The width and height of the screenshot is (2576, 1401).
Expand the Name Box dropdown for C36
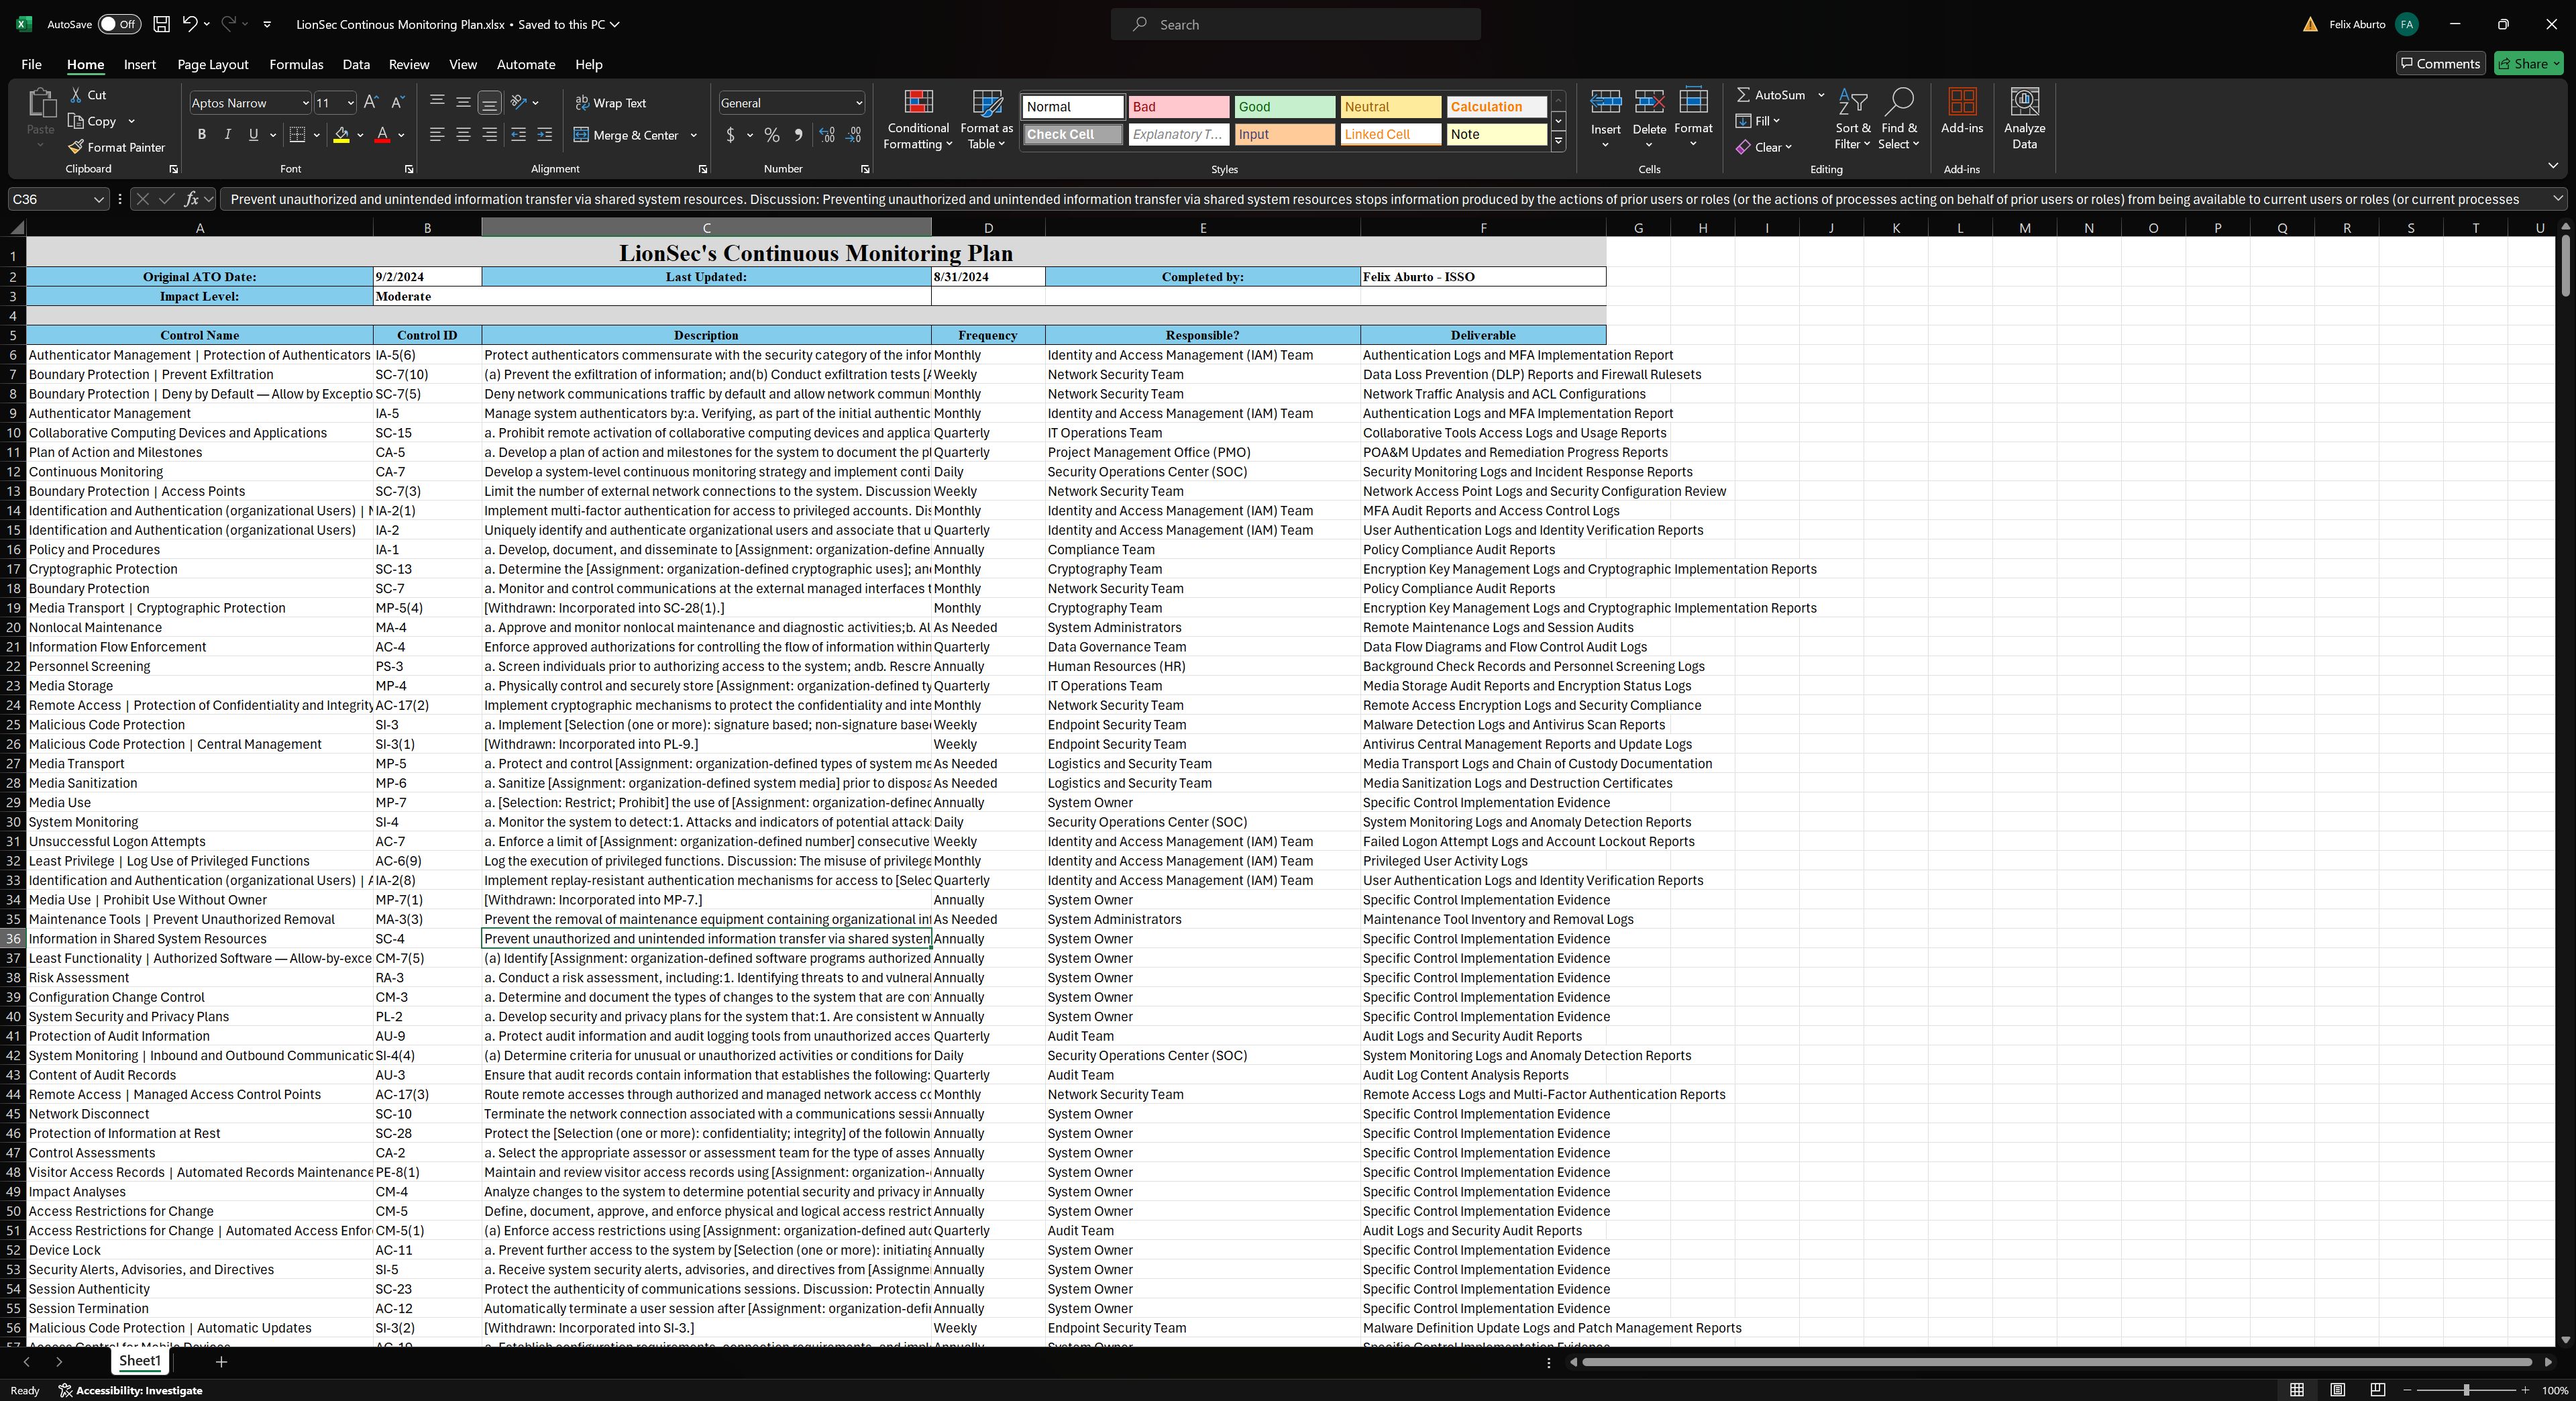98,199
